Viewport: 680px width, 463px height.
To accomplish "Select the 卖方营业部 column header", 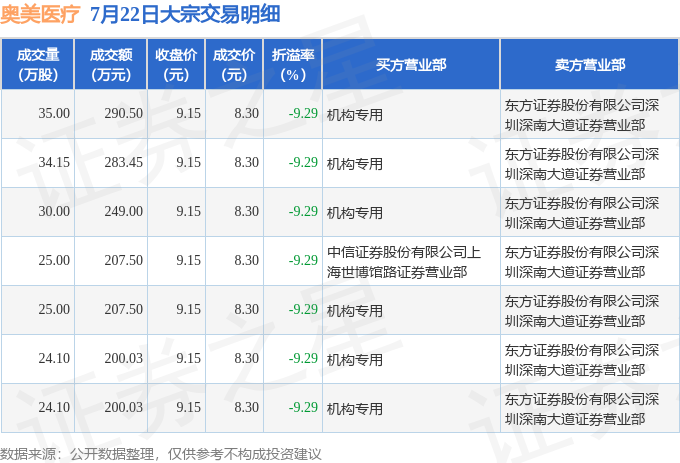I will click(x=590, y=65).
